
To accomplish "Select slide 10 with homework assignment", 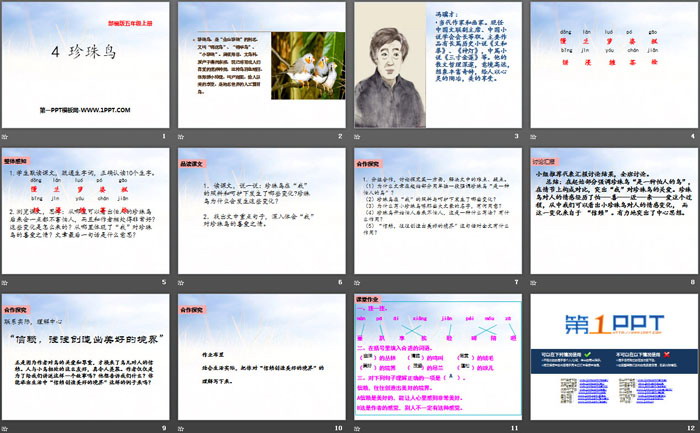I will click(x=262, y=357).
